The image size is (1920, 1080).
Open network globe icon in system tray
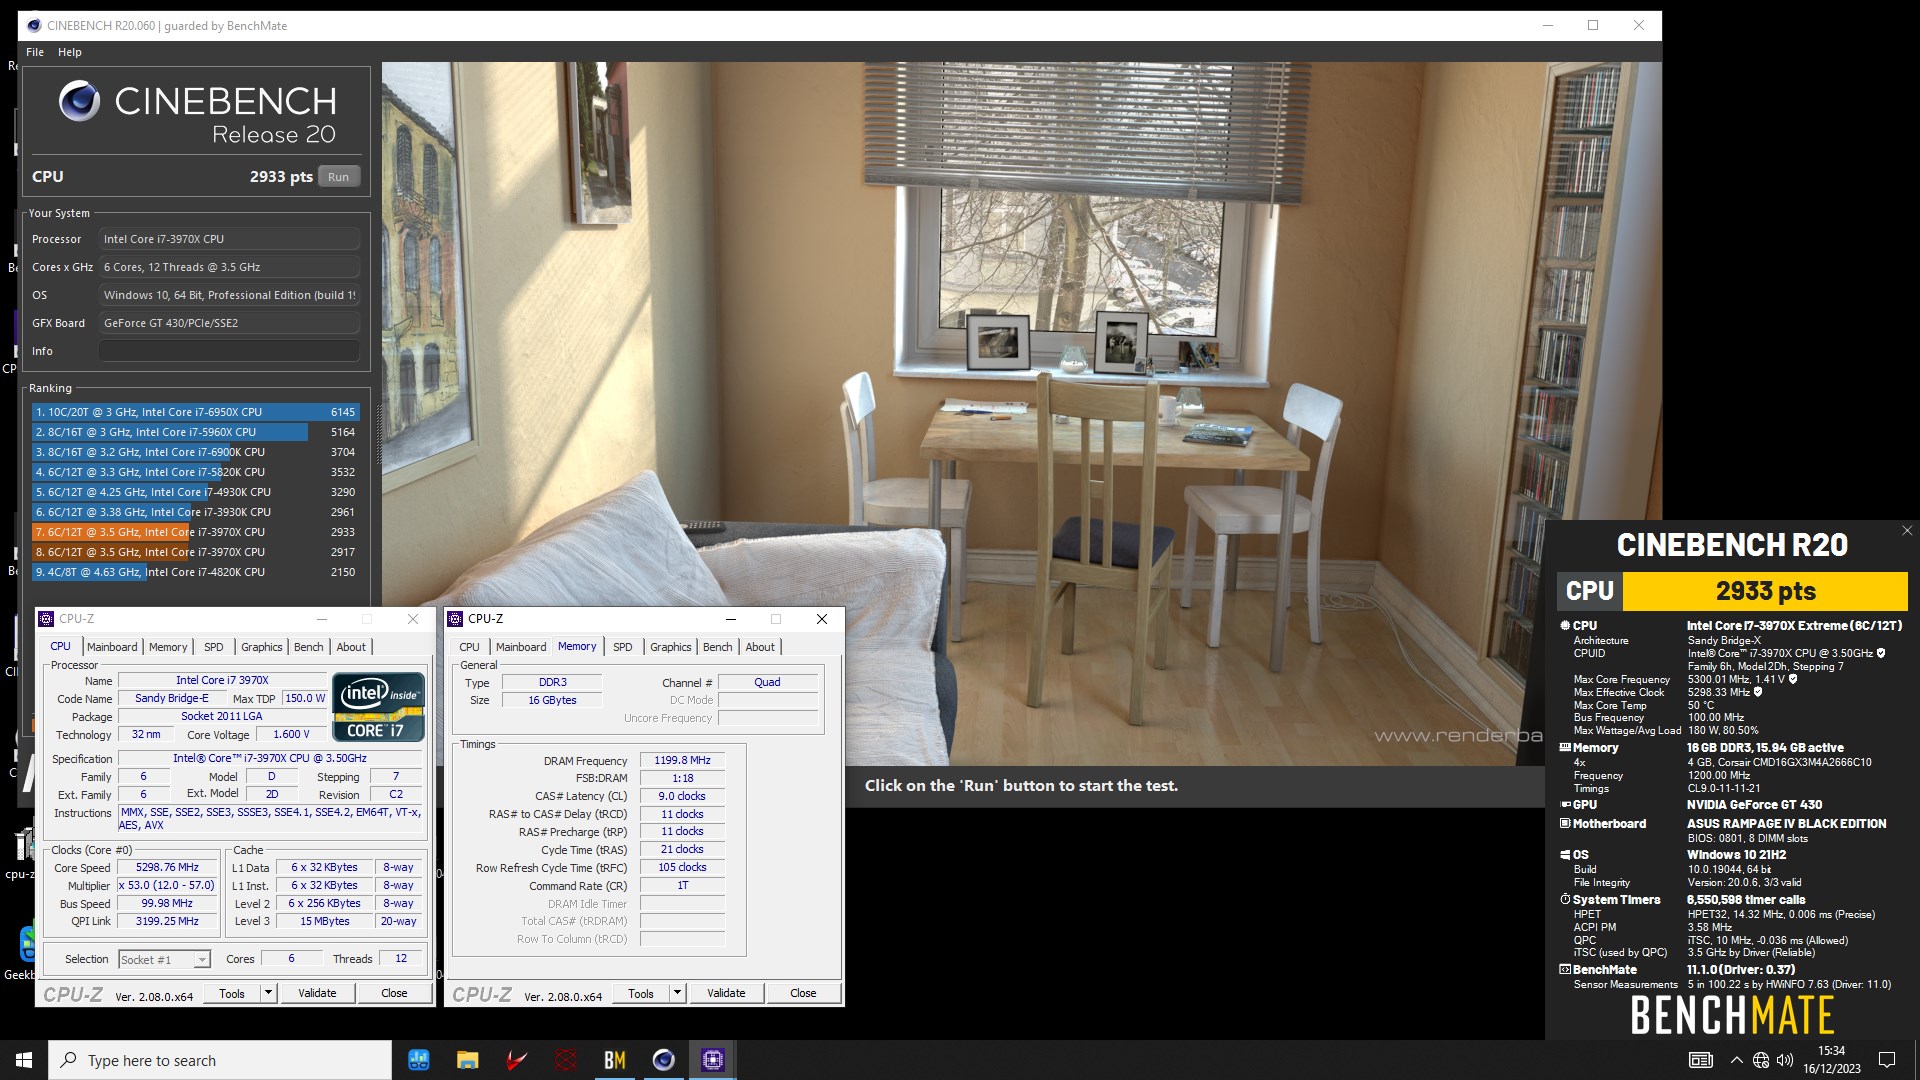click(x=1761, y=1060)
